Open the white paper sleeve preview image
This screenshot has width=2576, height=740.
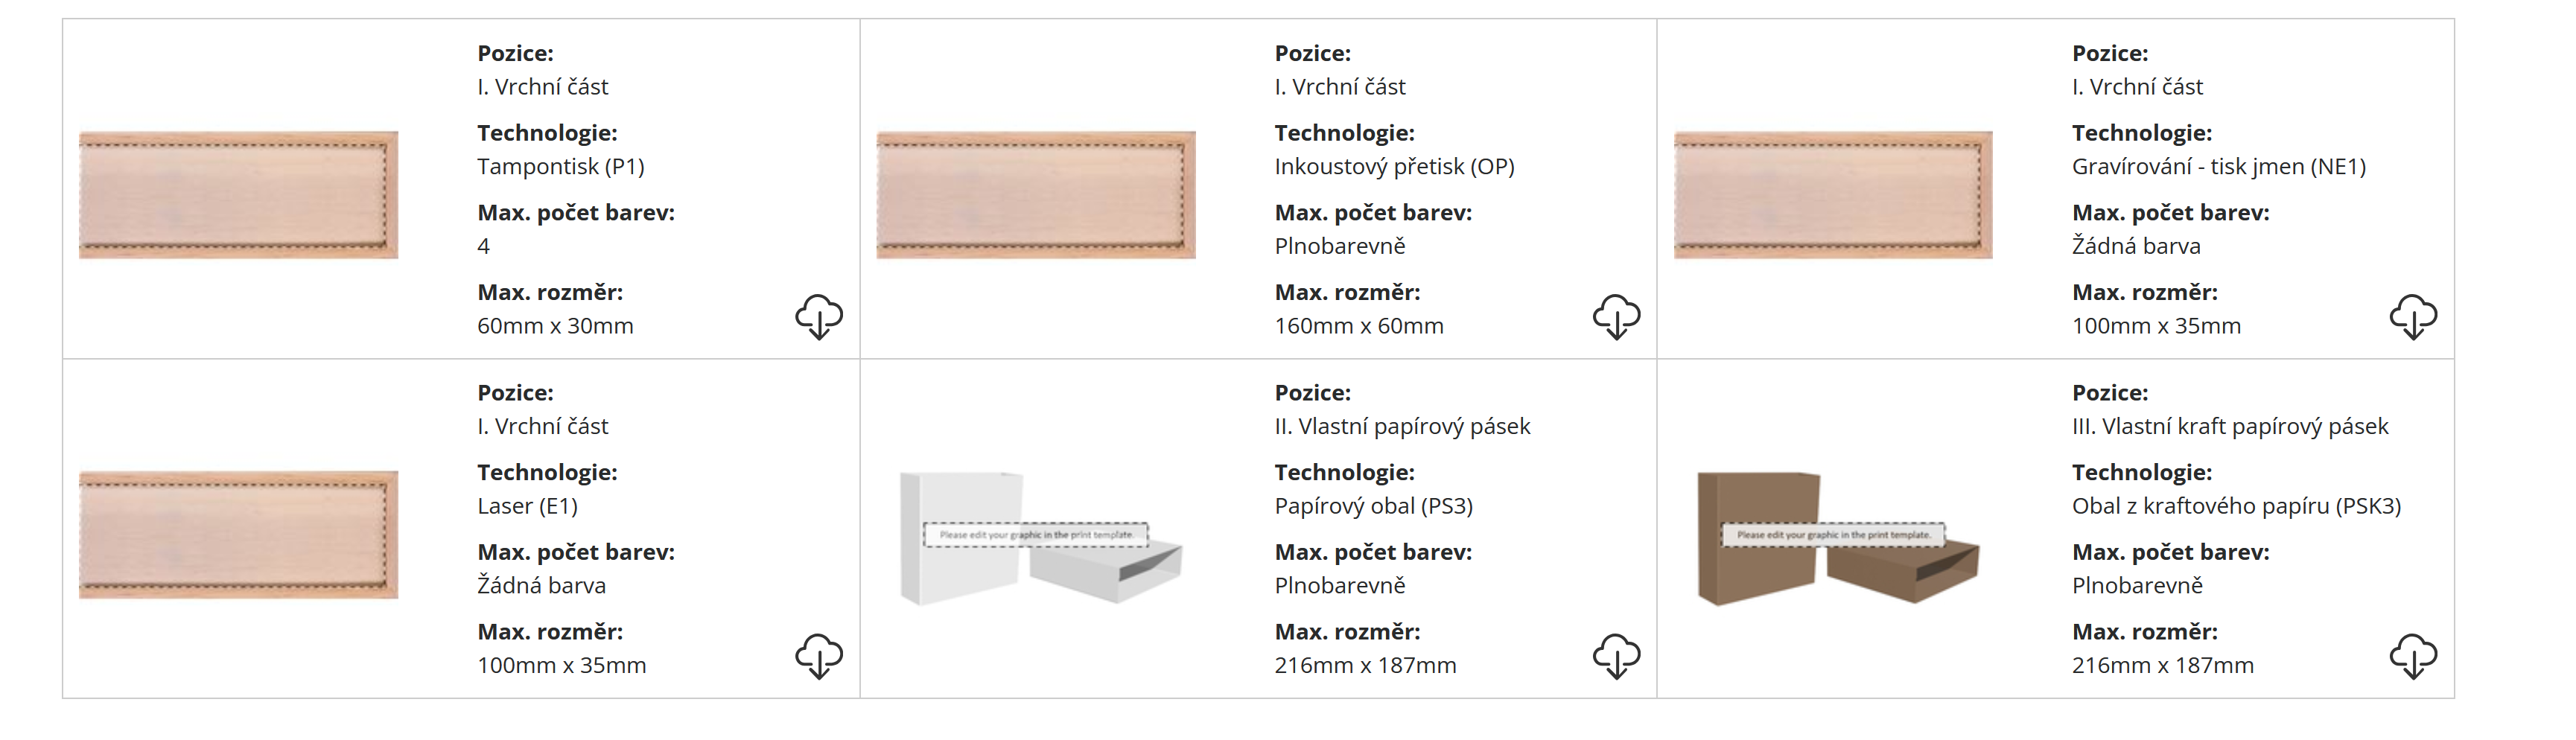click(1040, 538)
